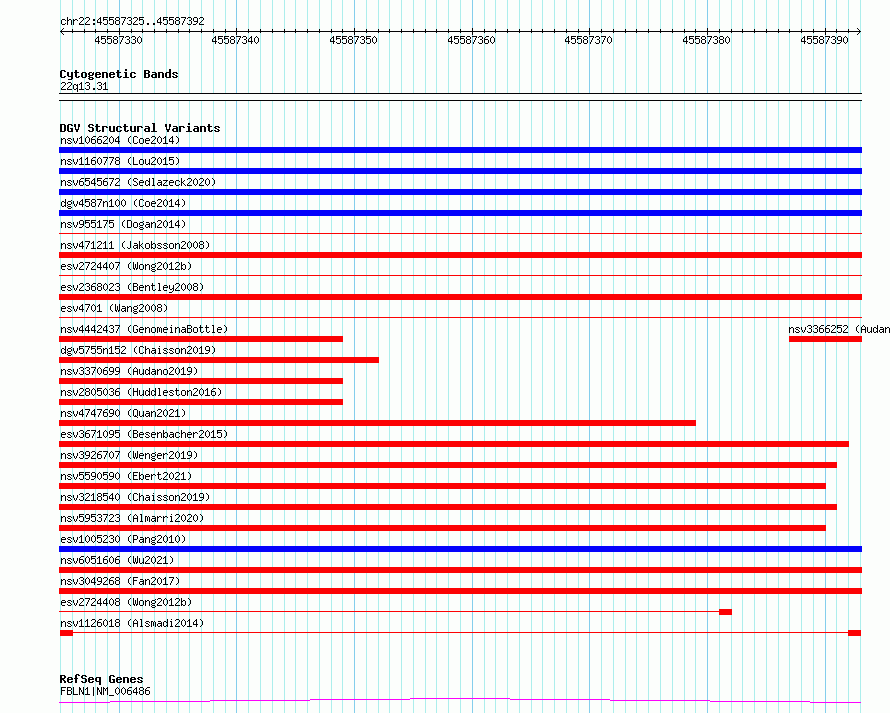Image resolution: width=890 pixels, height=713 pixels.
Task: Open nsv3370699 (Audano2019) label
Action: point(129,371)
